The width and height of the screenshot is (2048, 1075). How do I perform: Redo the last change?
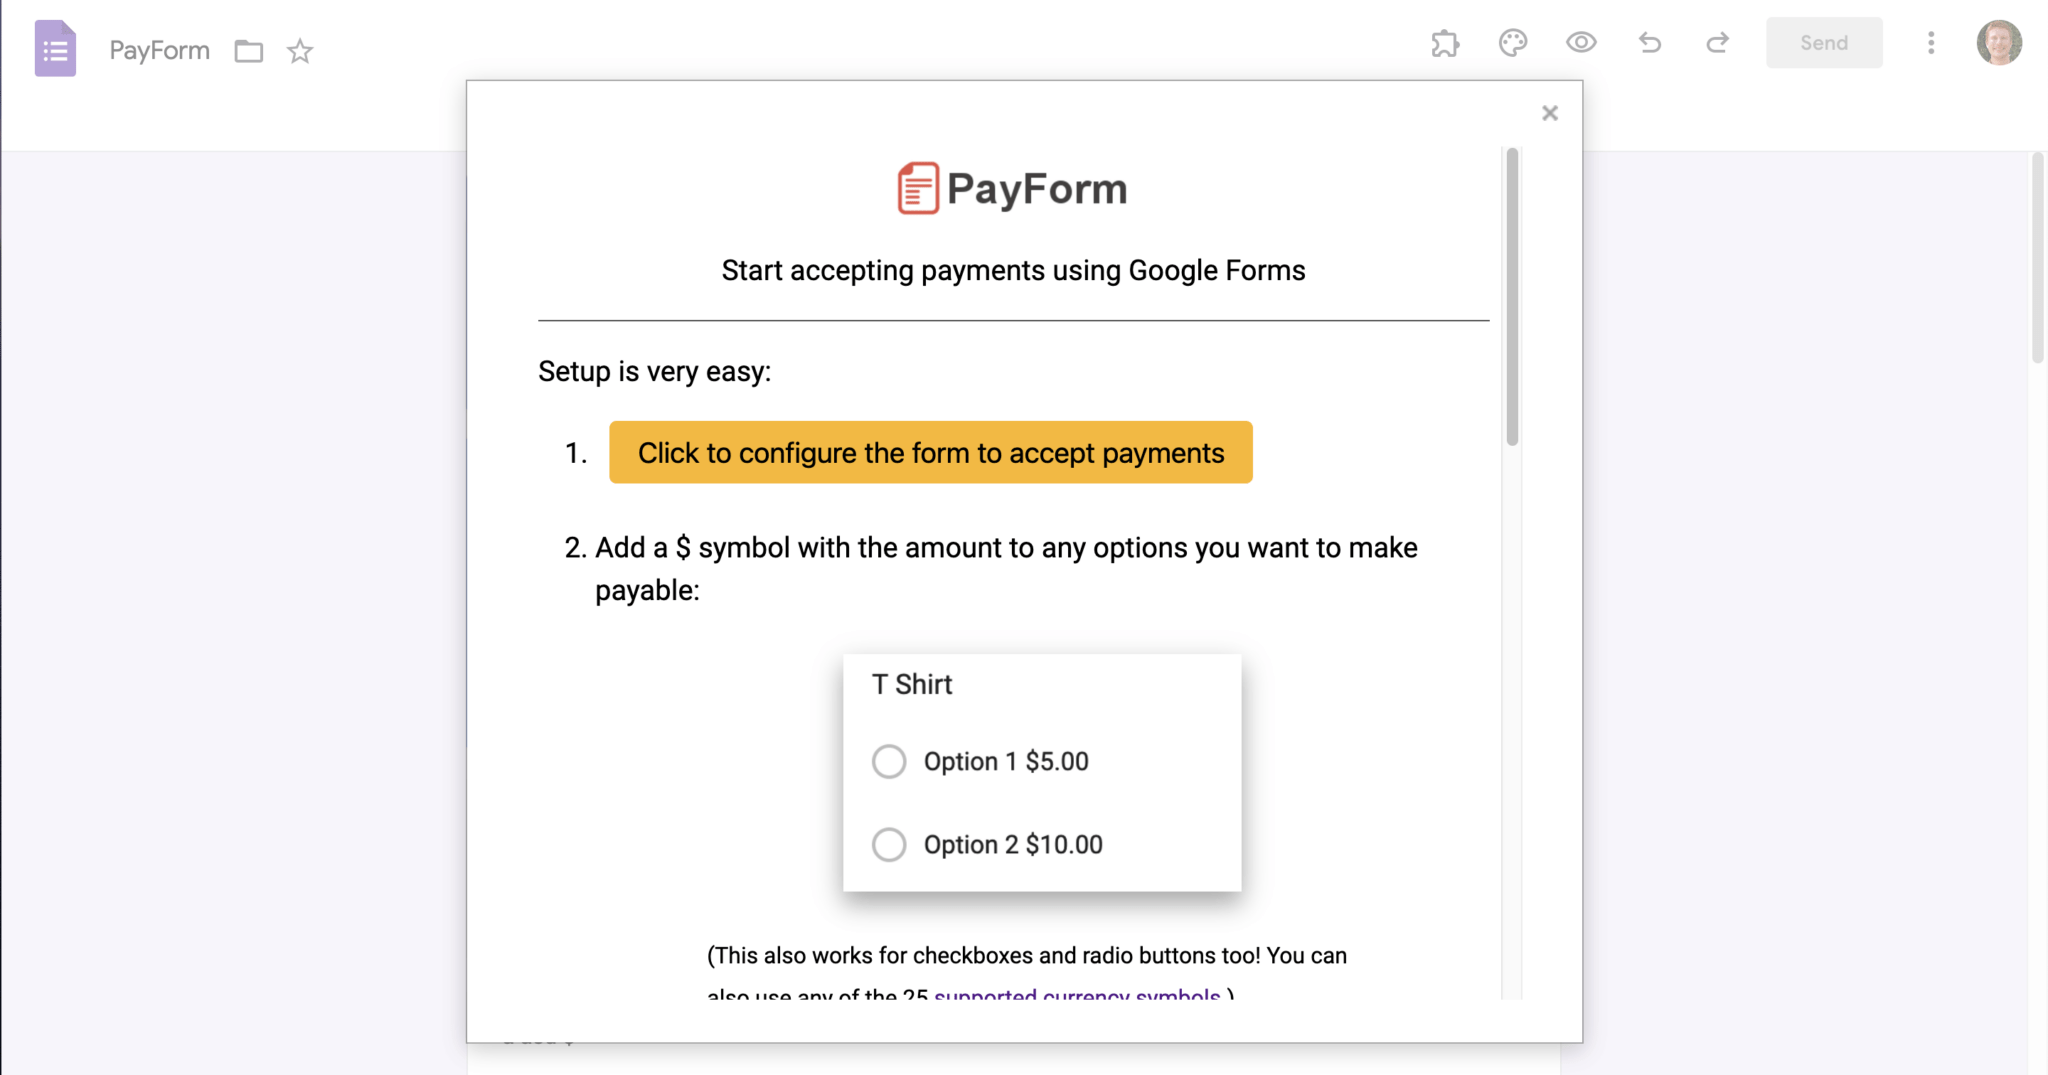click(1719, 43)
